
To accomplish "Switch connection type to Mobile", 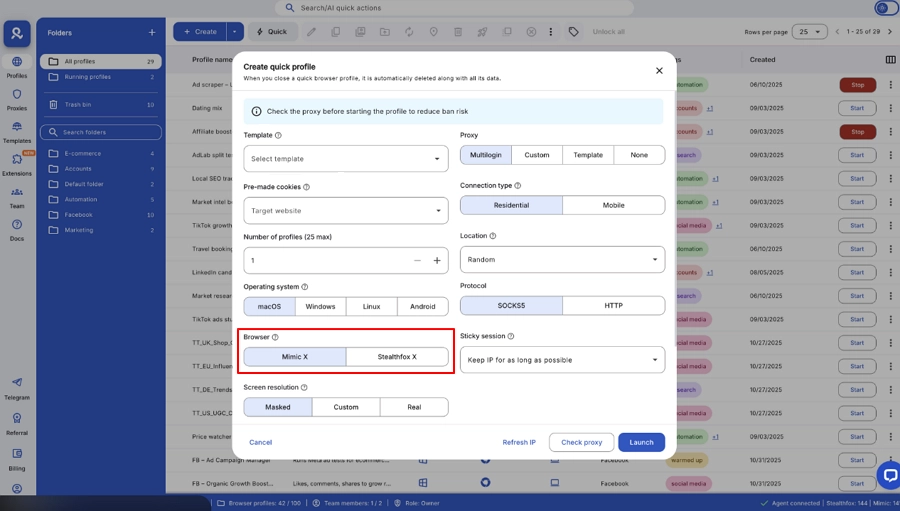I will pos(613,205).
